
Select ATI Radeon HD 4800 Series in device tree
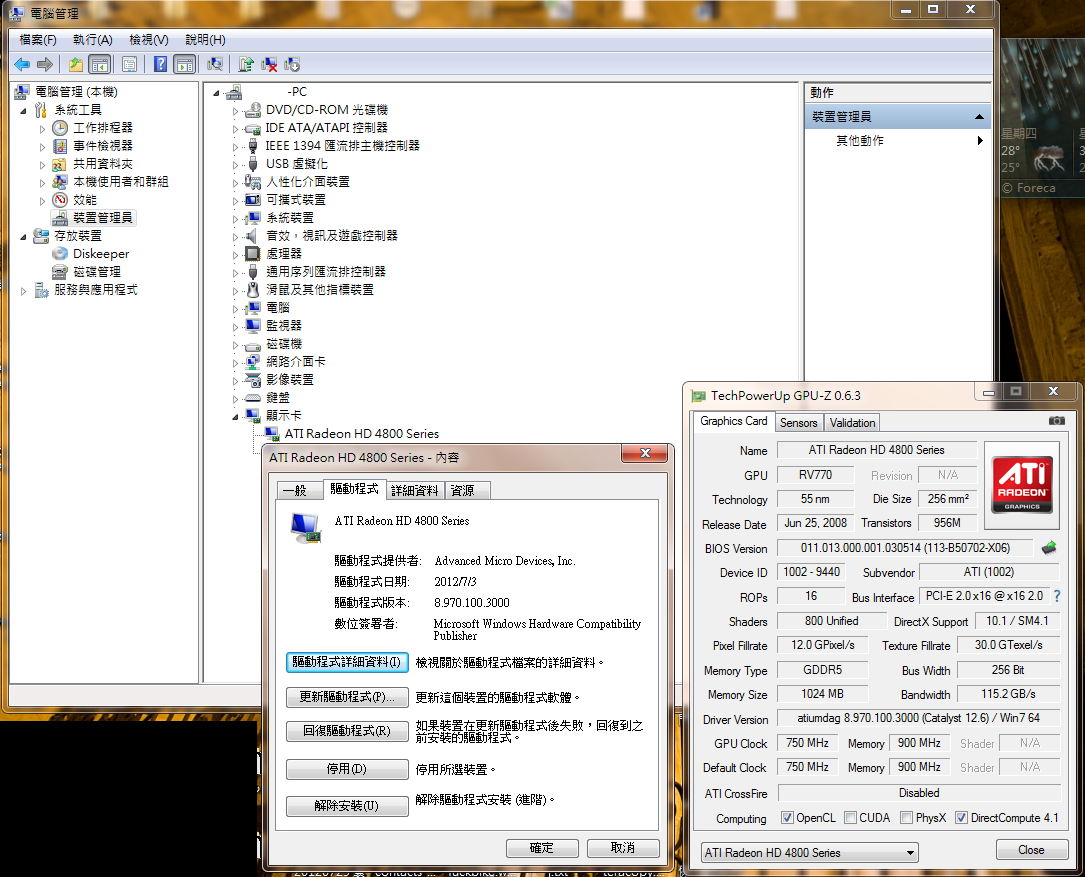361,434
